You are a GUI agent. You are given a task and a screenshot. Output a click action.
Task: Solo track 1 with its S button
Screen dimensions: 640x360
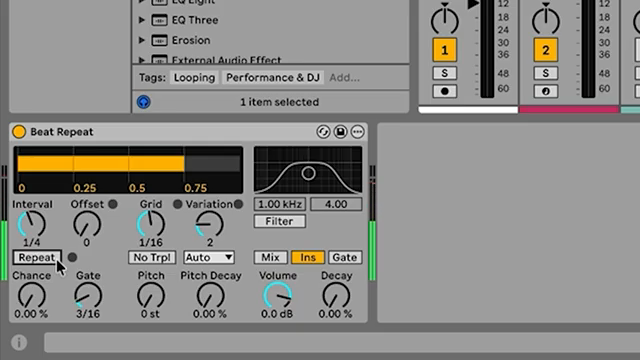click(444, 73)
